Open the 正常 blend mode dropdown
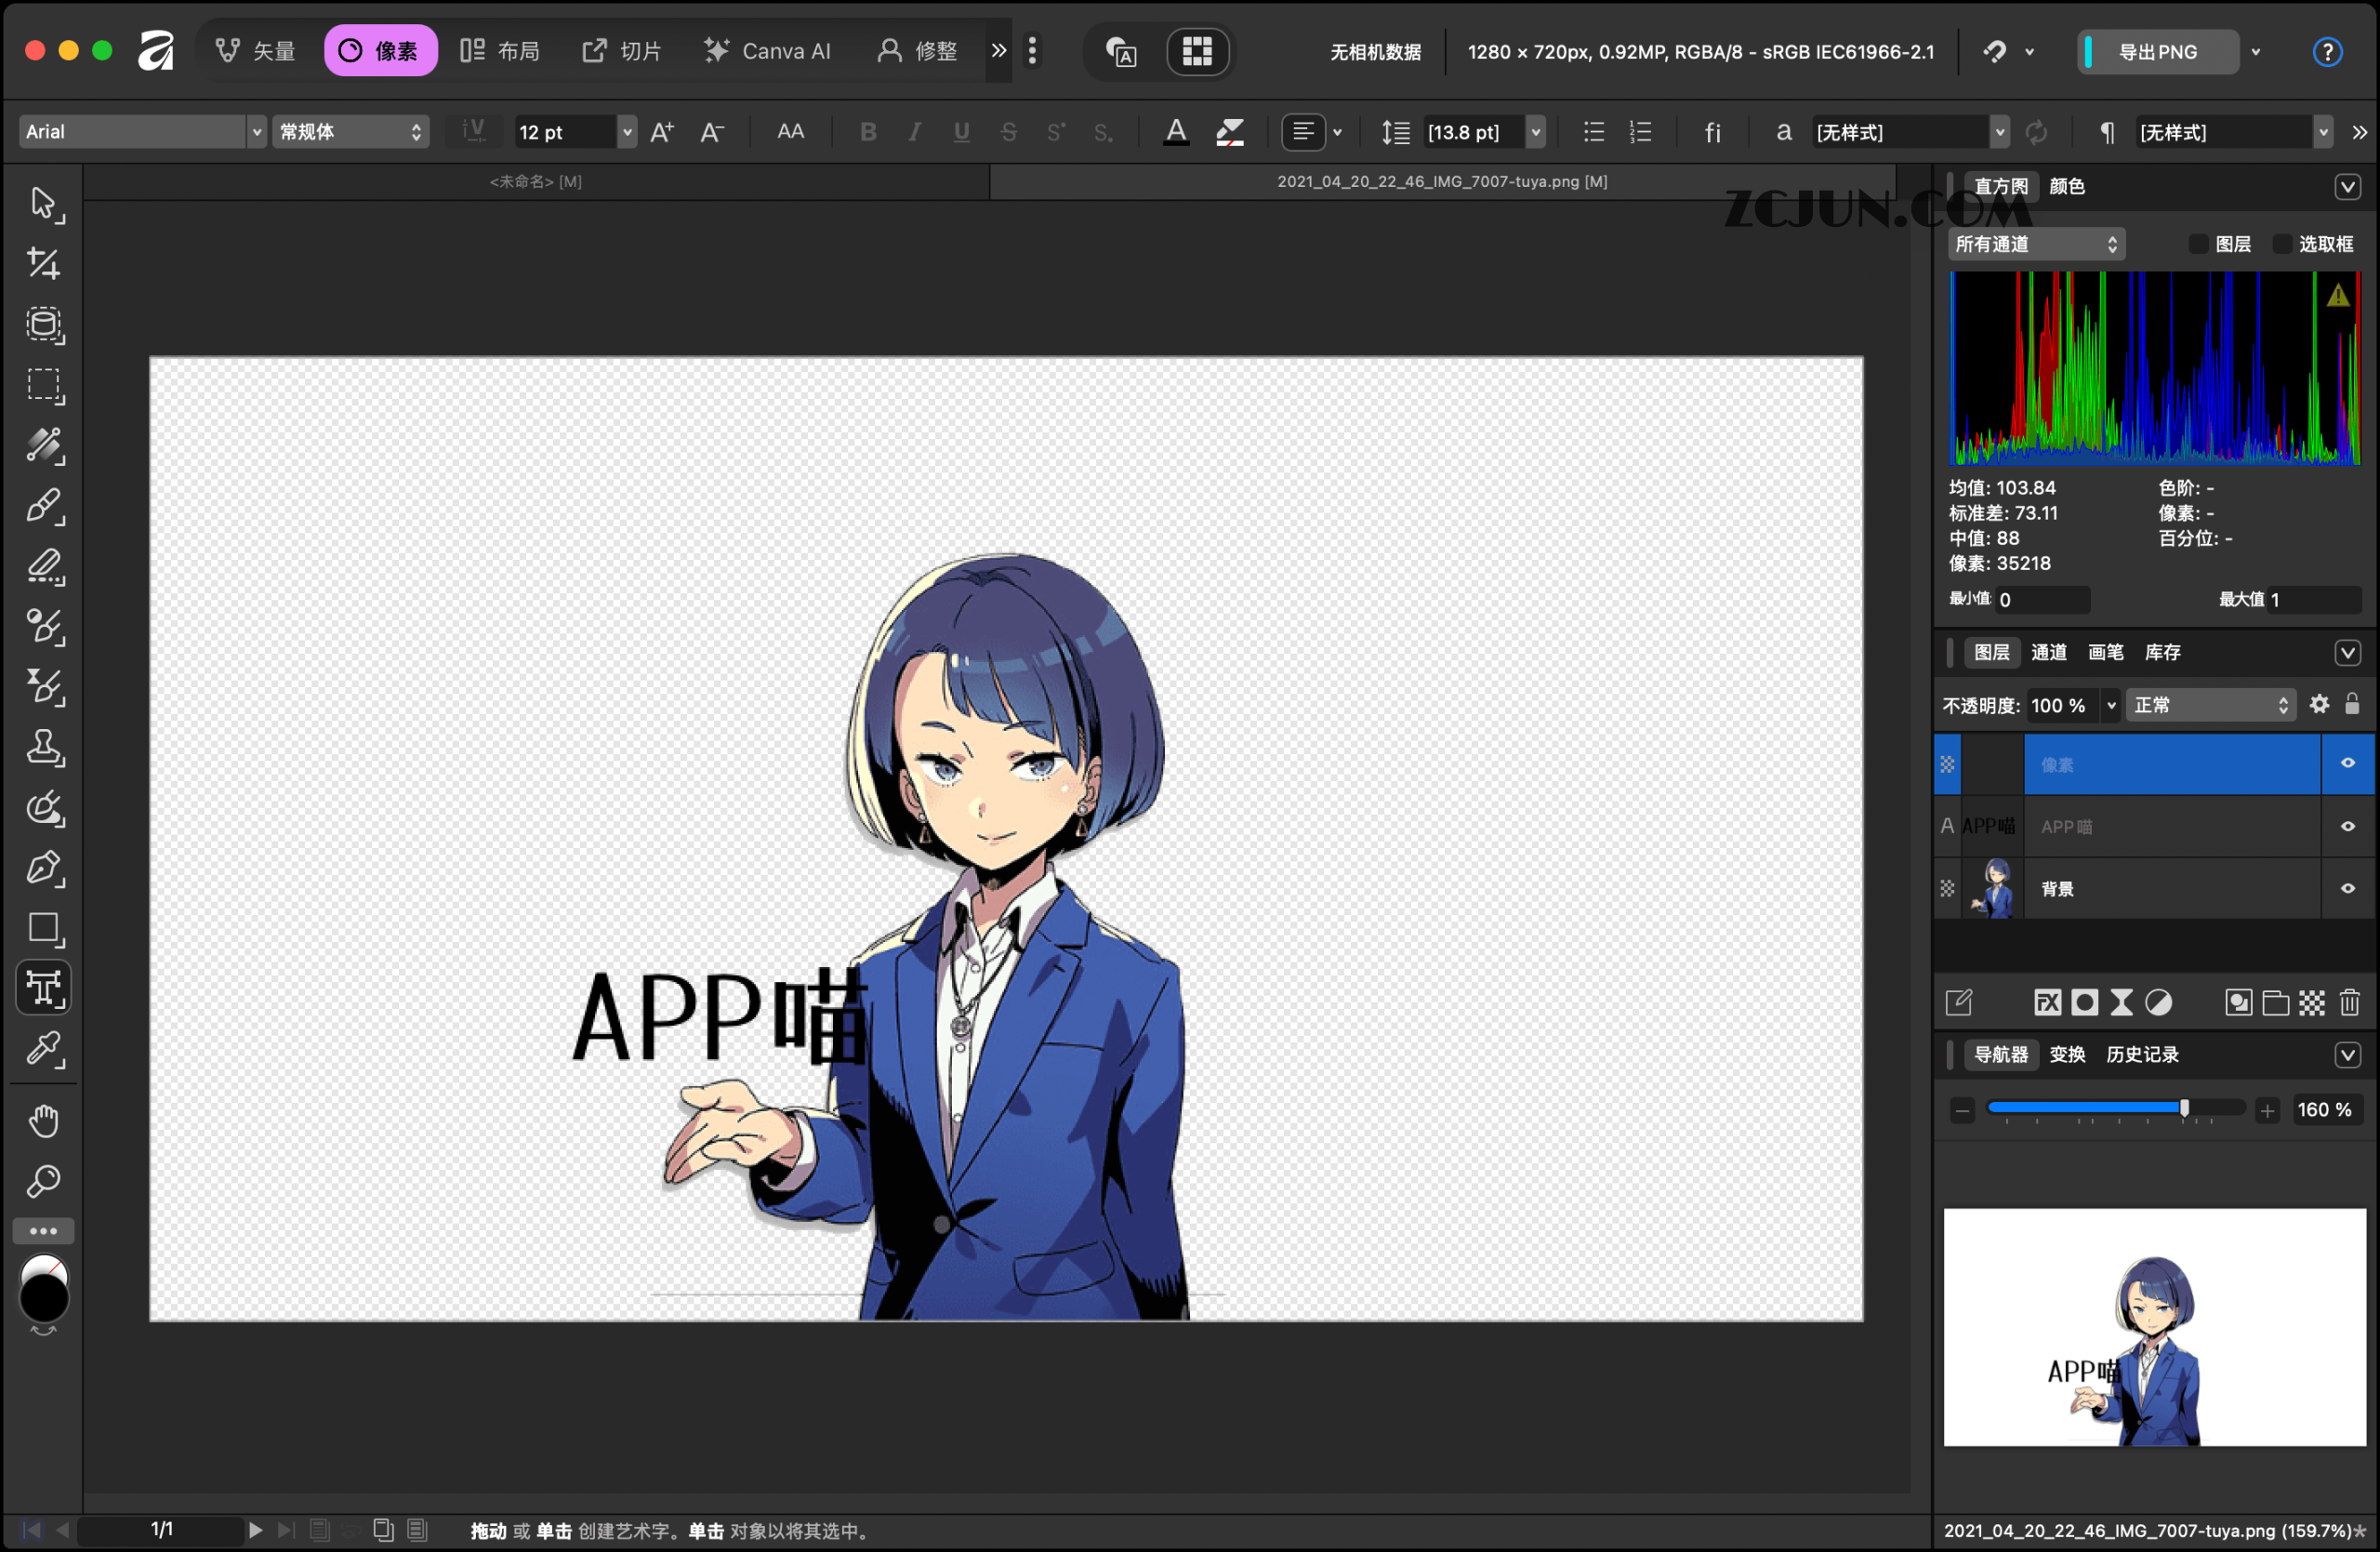2380x1552 pixels. [x=2210, y=705]
